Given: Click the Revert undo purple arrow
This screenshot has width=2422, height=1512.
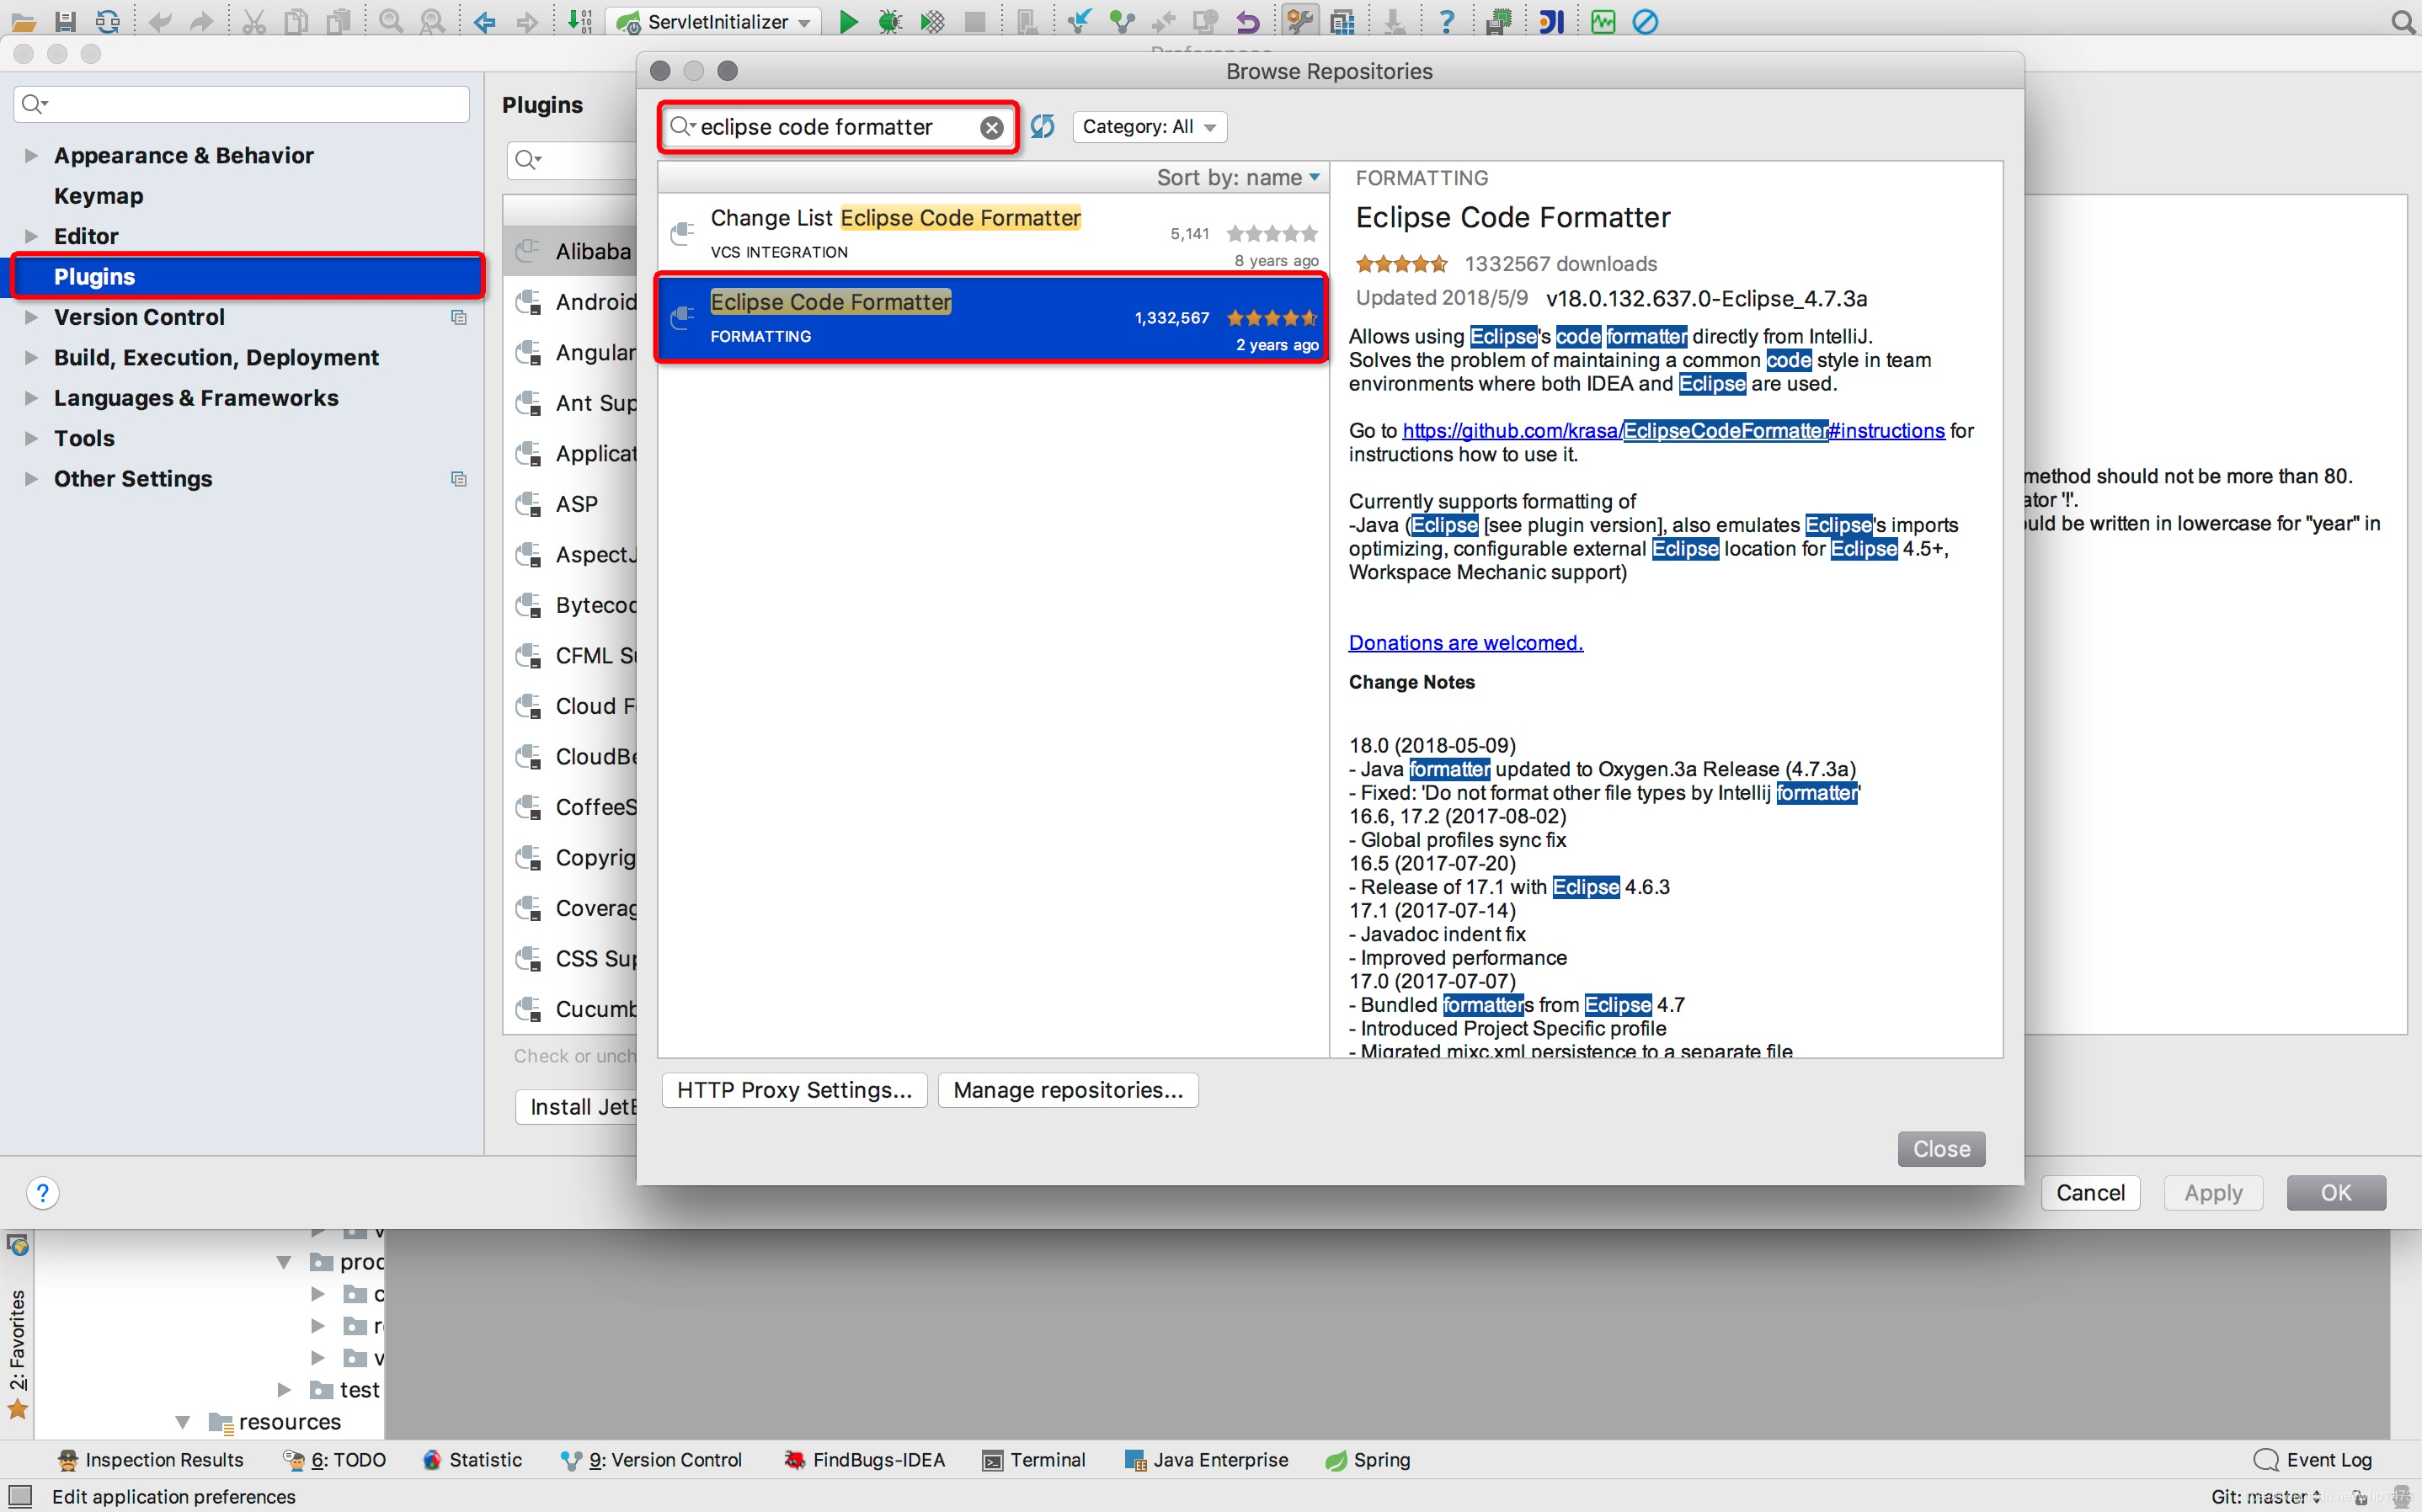Looking at the screenshot, I should (1248, 21).
